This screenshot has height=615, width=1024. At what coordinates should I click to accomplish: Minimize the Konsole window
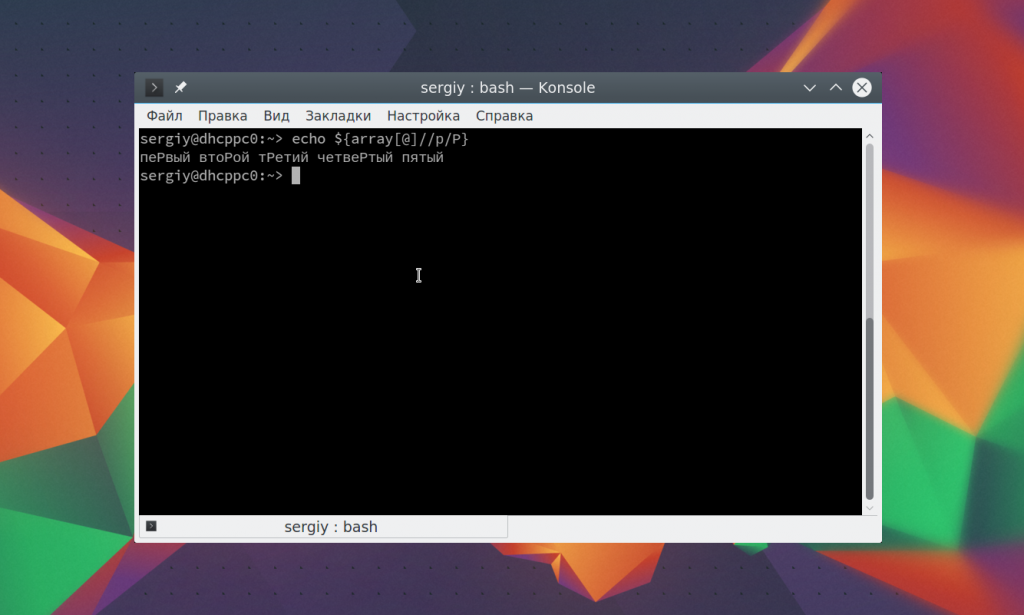click(810, 88)
